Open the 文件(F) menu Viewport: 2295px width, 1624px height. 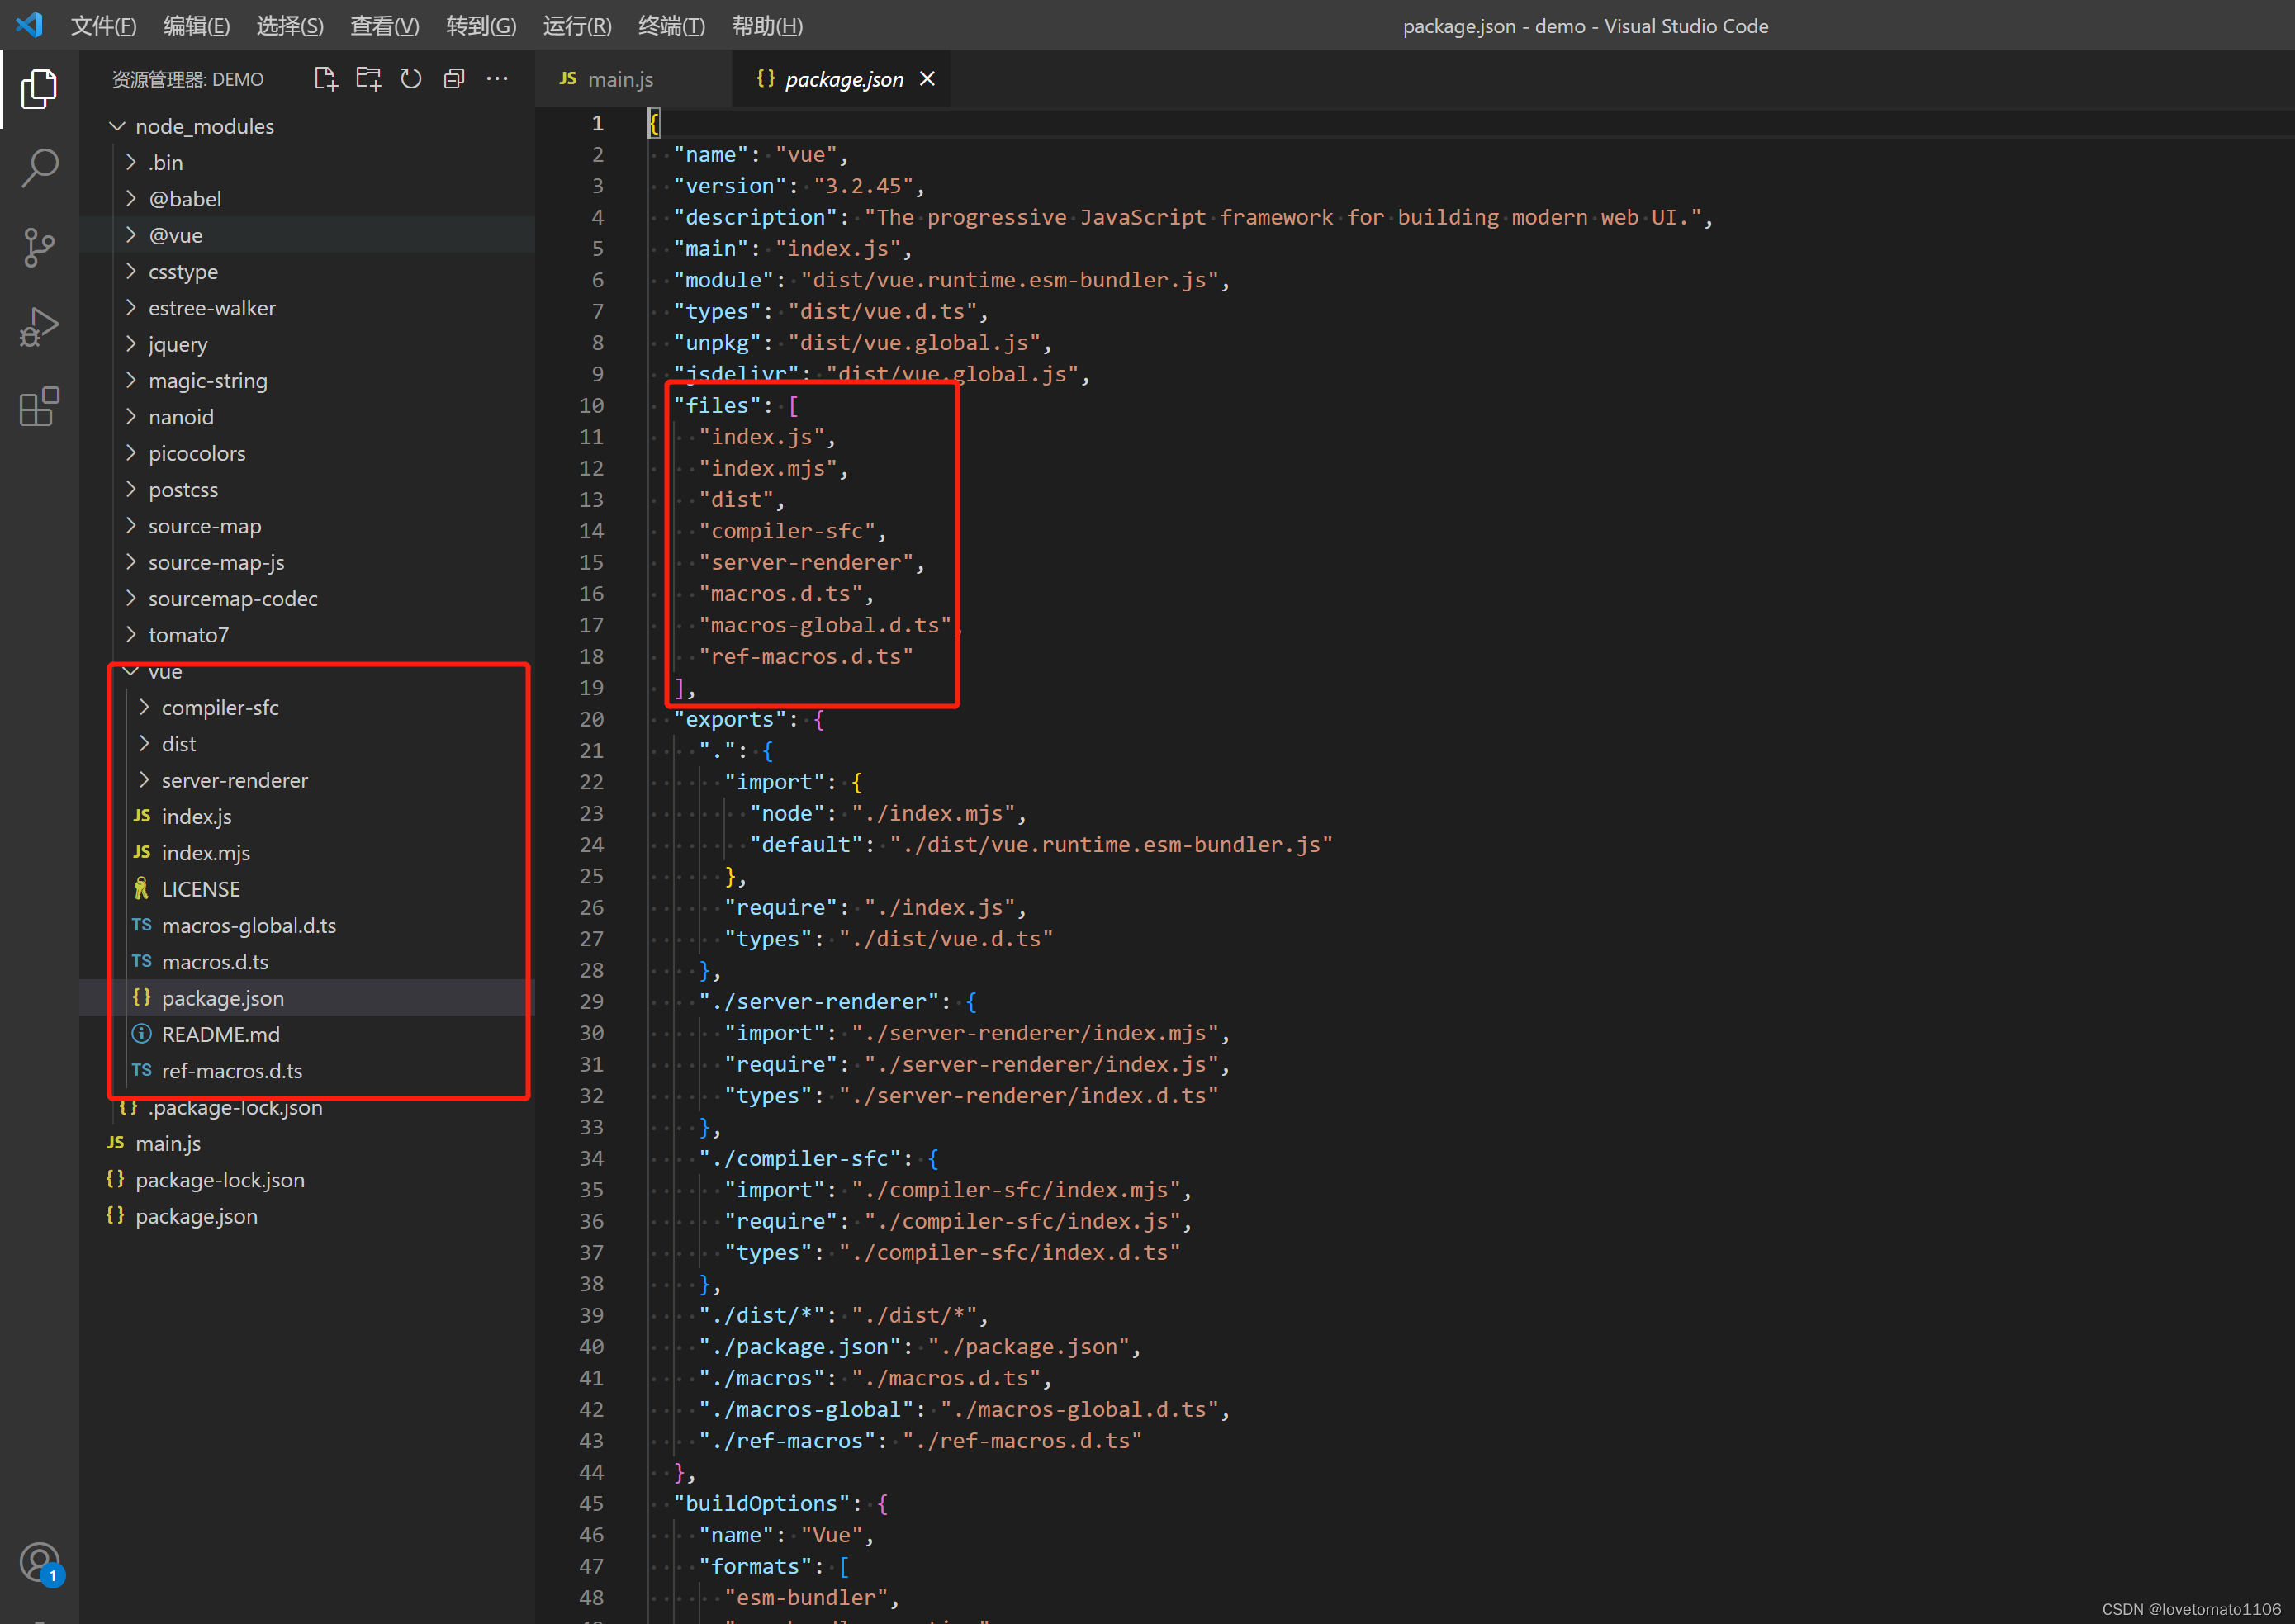point(103,26)
